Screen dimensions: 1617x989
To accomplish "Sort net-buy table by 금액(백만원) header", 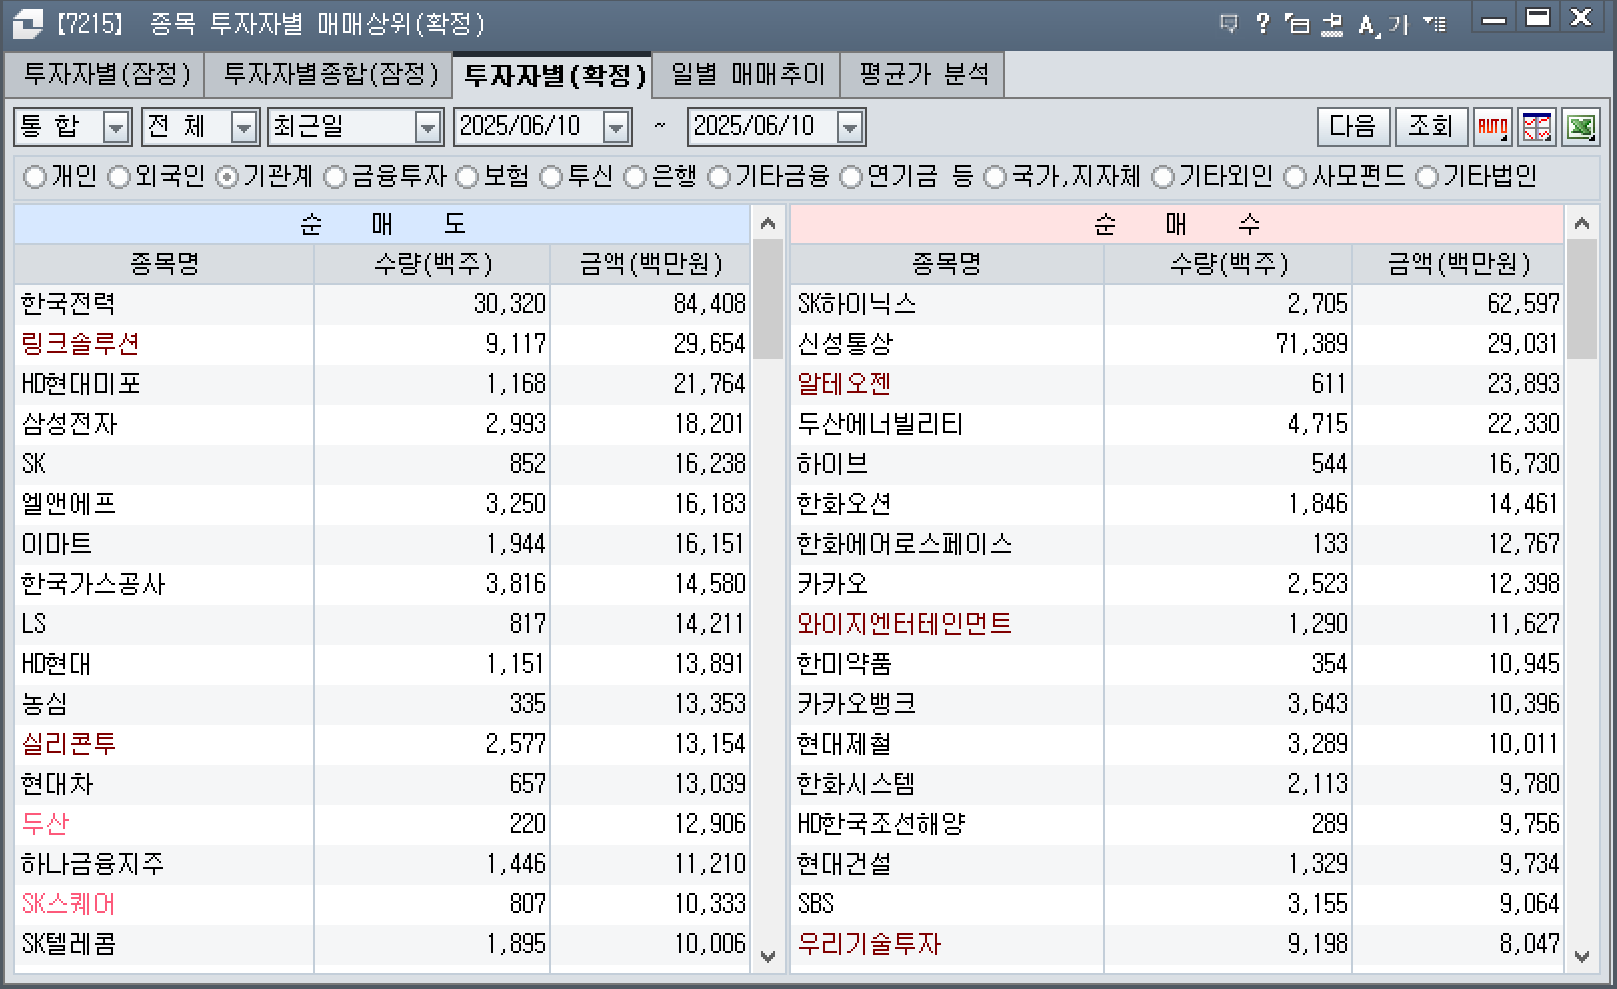I will [1458, 264].
